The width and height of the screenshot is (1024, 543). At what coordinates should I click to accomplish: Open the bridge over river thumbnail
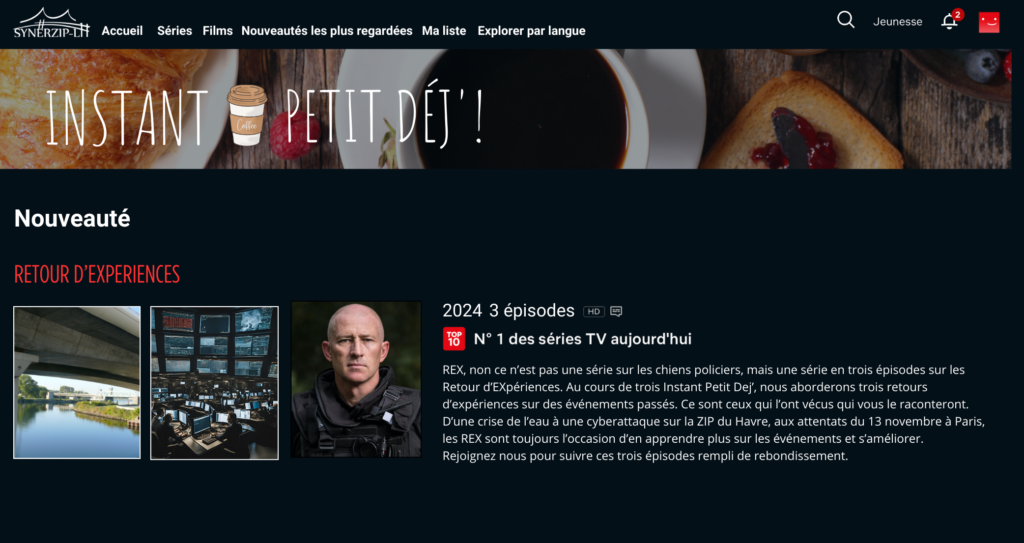coord(77,382)
